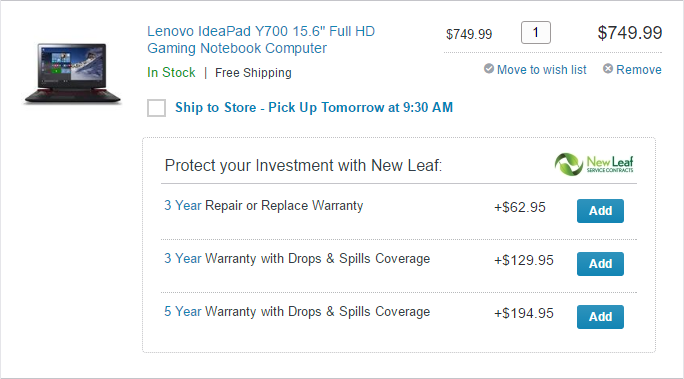The width and height of the screenshot is (684, 379).
Task: Click the Remove link text
Action: tap(639, 70)
